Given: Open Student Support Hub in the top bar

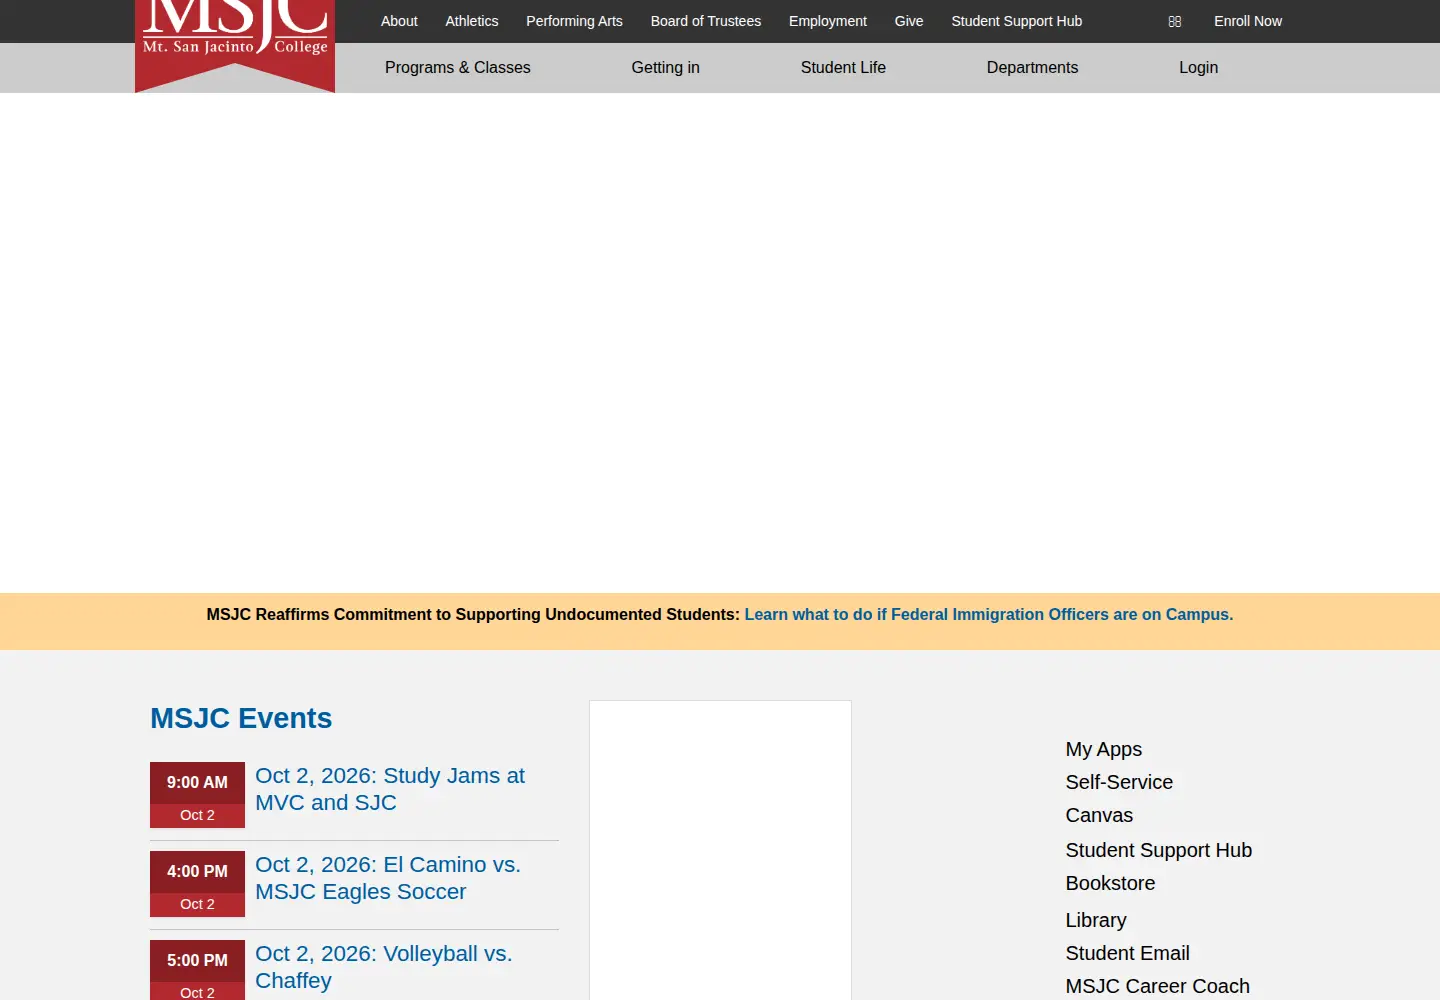Looking at the screenshot, I should pyautogui.click(x=1017, y=21).
